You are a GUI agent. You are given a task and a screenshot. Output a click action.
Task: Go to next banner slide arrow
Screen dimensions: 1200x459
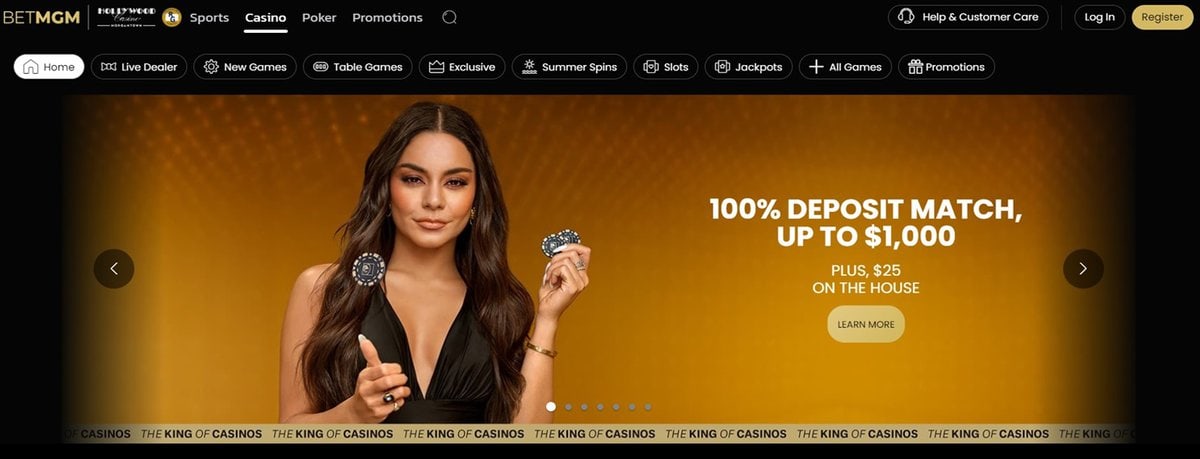coord(1083,268)
